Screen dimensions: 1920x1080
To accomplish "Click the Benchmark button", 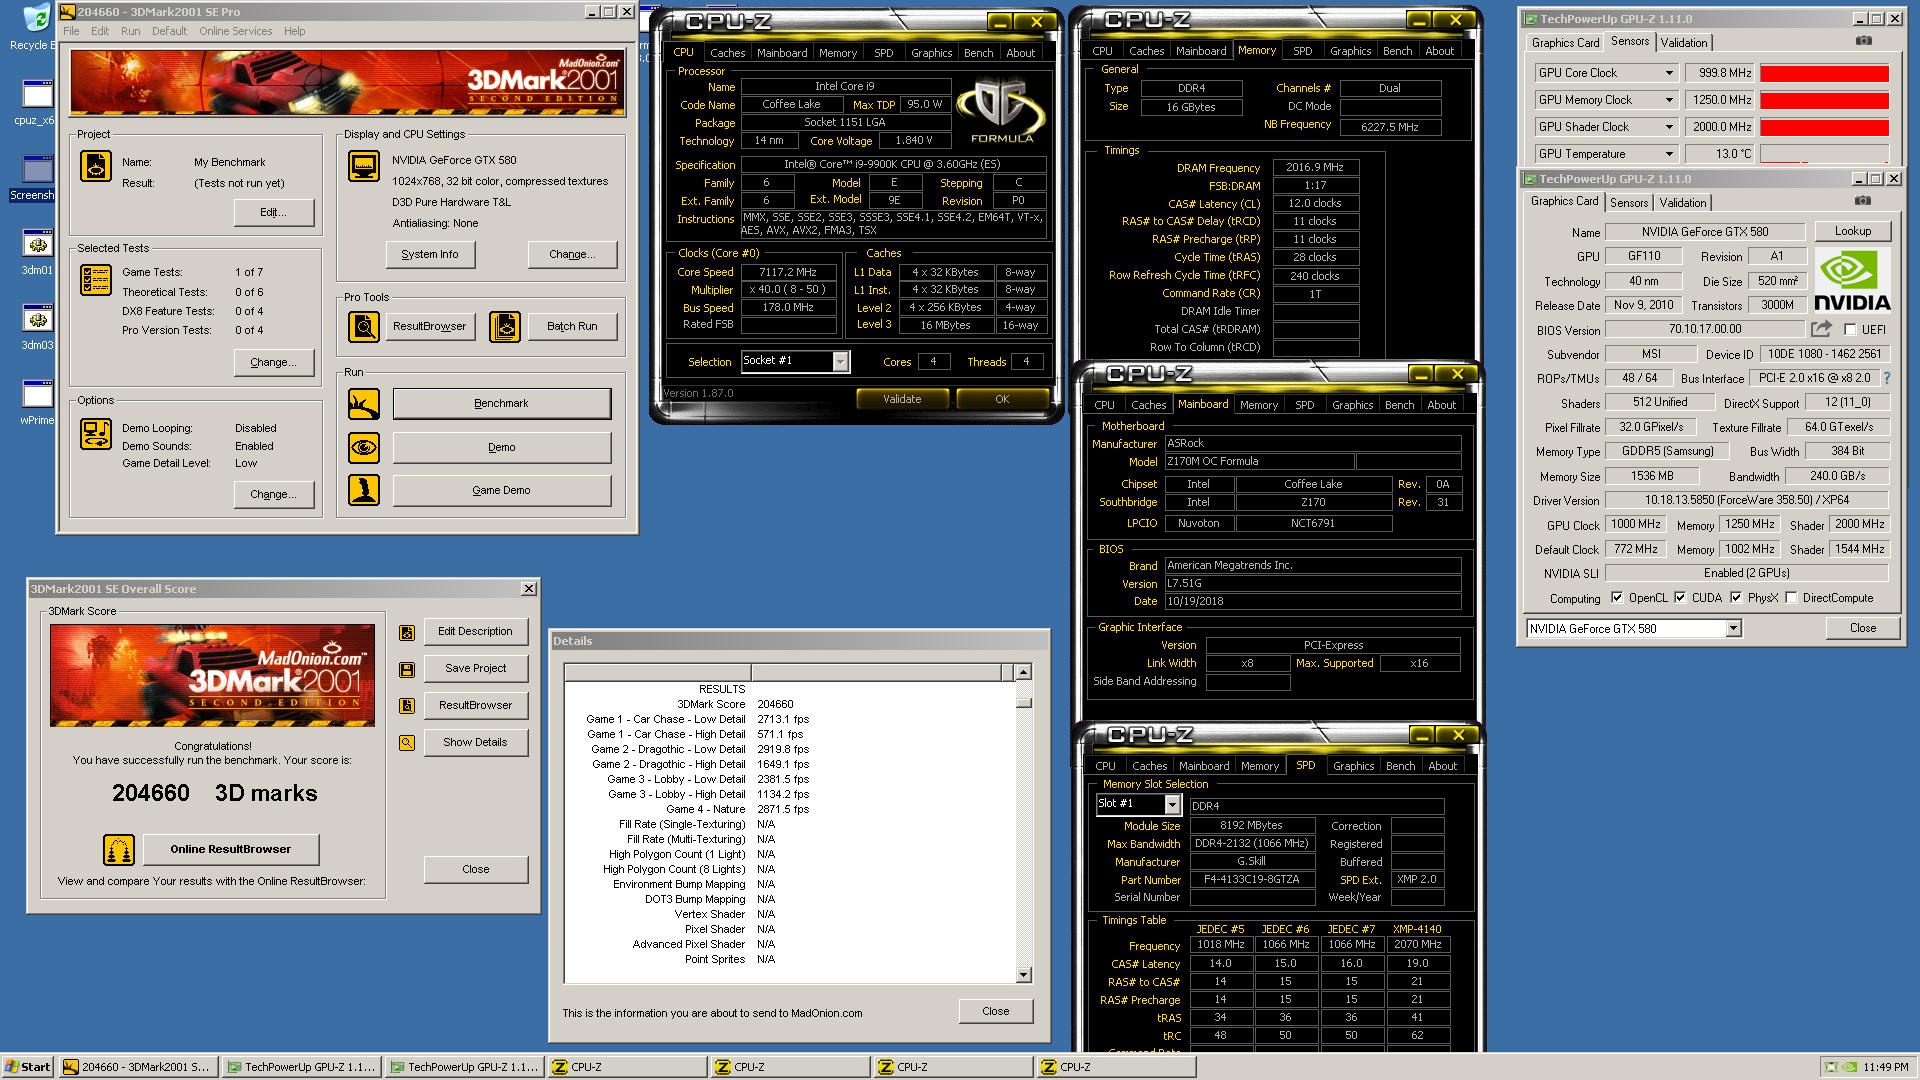I will [x=501, y=404].
